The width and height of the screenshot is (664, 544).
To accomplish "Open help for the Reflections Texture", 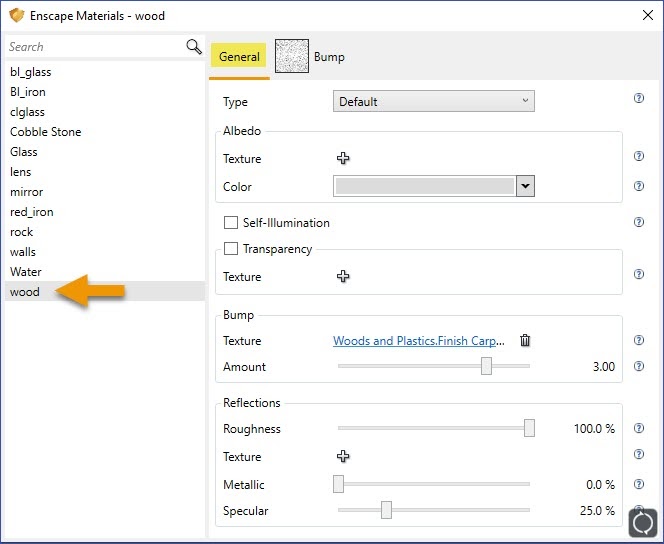I will click(x=639, y=454).
